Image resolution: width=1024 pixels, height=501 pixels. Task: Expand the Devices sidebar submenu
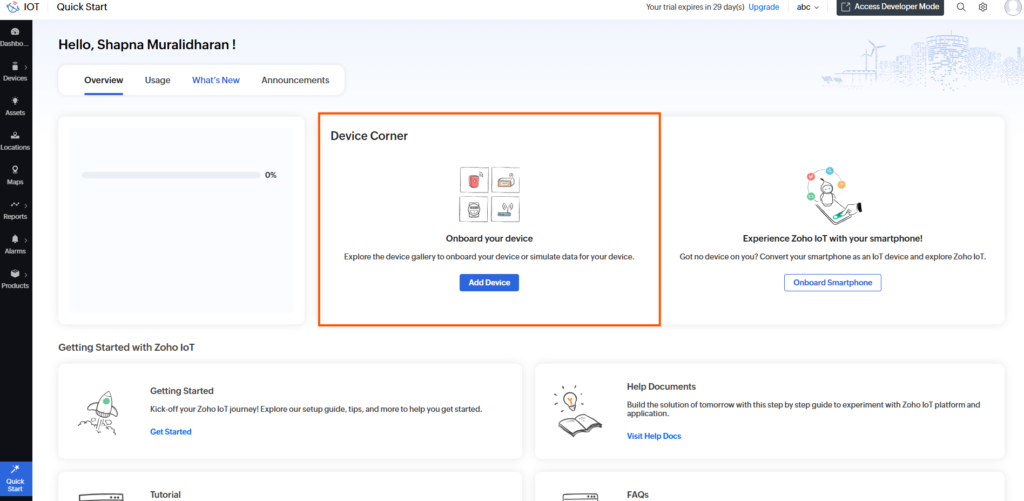pyautogui.click(x=25, y=67)
